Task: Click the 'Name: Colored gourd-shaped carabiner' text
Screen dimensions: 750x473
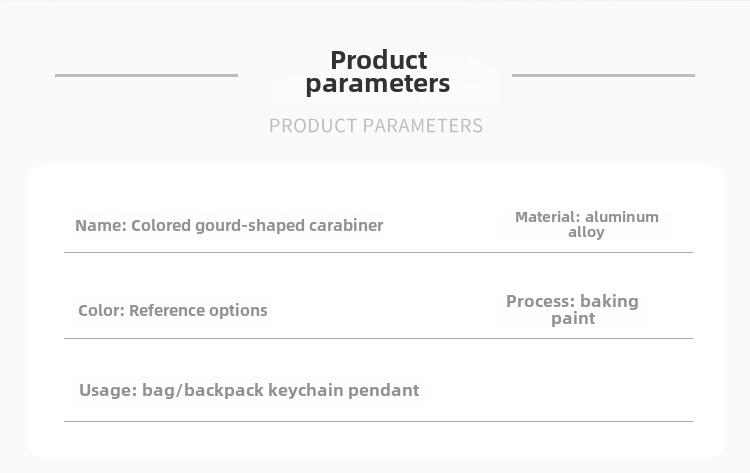Action: click(229, 226)
